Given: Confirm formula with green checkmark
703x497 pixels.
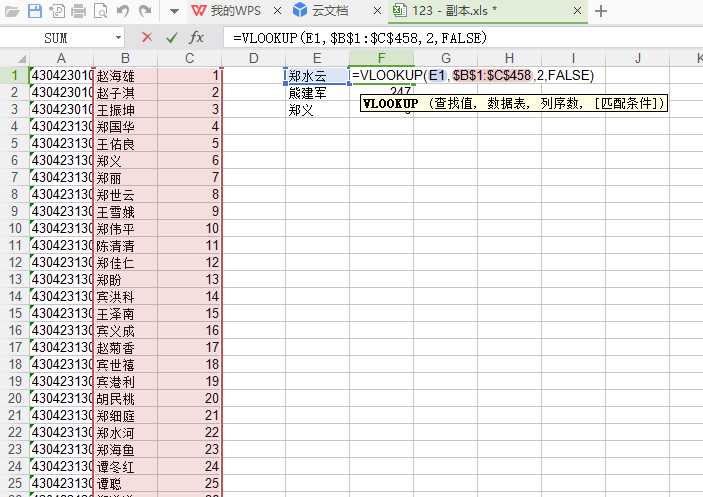Looking at the screenshot, I should [171, 38].
